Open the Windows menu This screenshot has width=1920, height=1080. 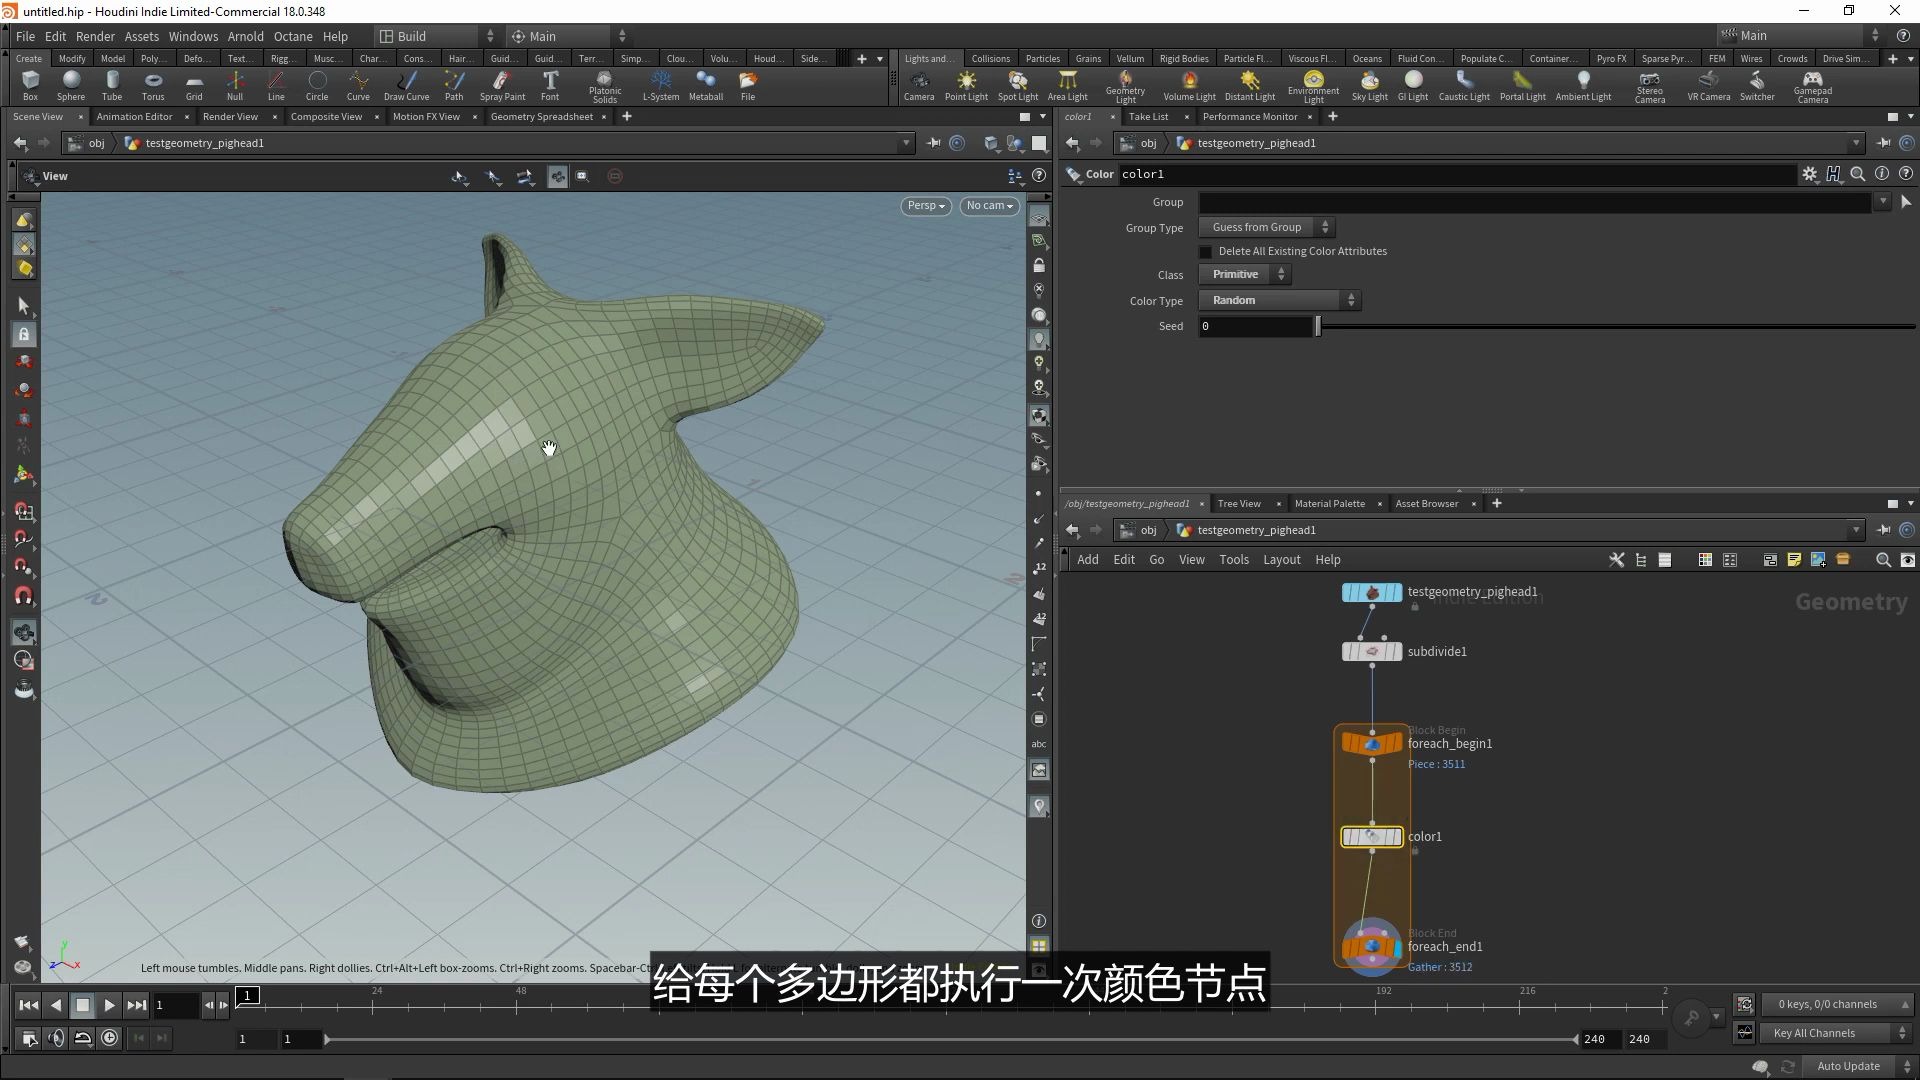point(193,36)
